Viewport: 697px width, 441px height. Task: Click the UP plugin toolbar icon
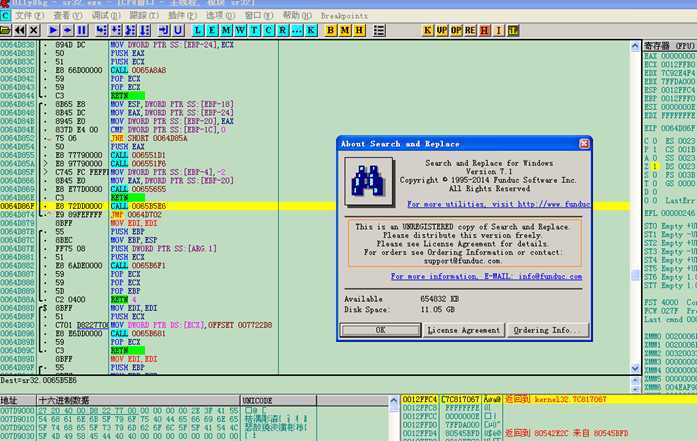click(x=441, y=30)
